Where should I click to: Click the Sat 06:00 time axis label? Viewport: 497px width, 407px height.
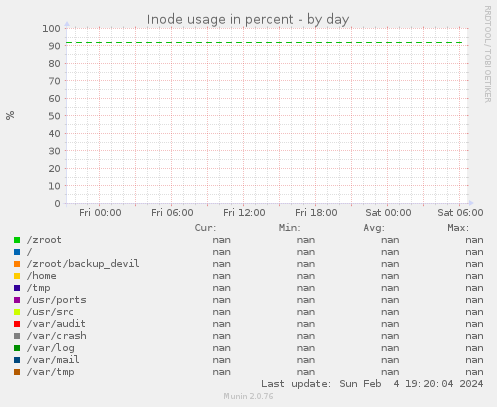460,213
